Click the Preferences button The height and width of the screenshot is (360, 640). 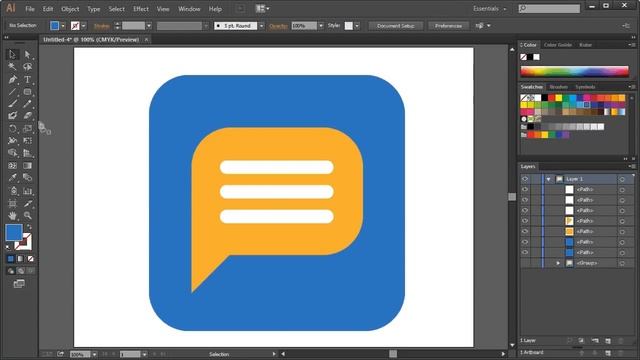pos(448,26)
